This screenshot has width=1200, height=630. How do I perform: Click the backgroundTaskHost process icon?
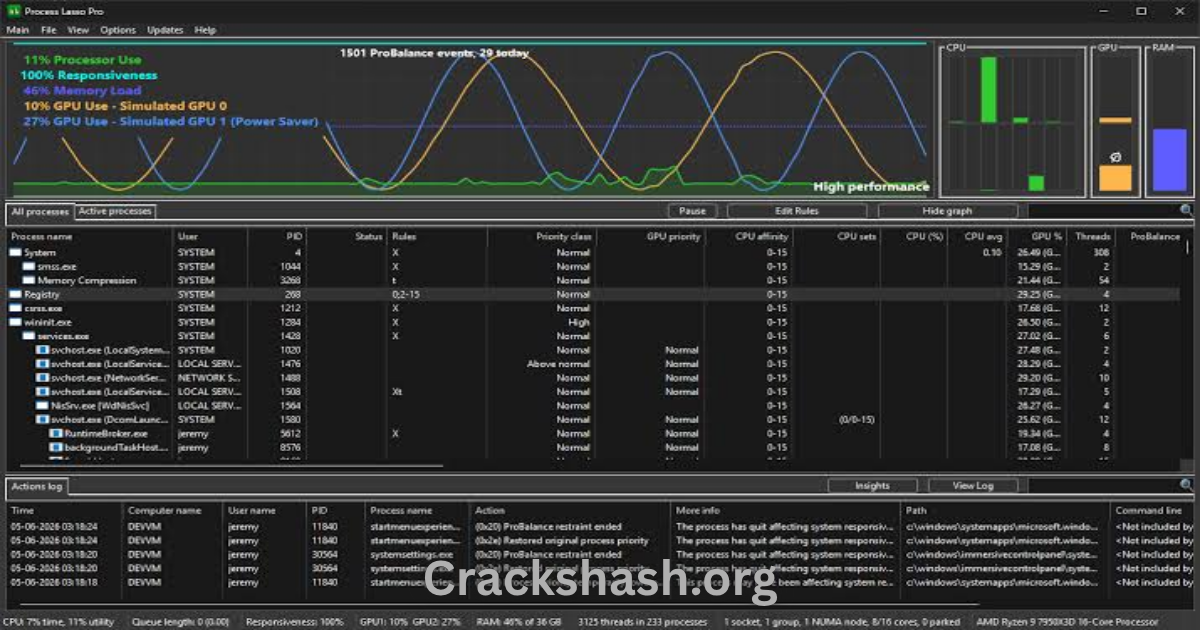click(57, 448)
